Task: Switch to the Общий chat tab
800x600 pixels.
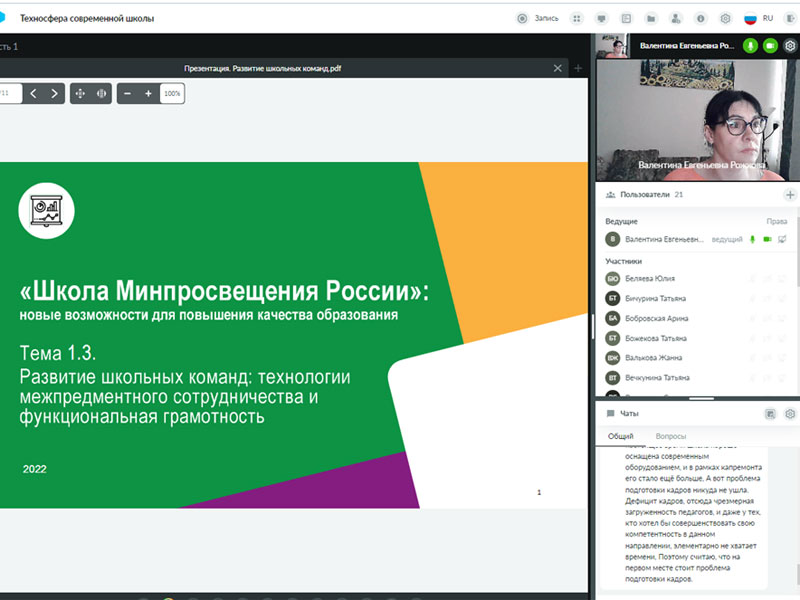Action: (620, 436)
